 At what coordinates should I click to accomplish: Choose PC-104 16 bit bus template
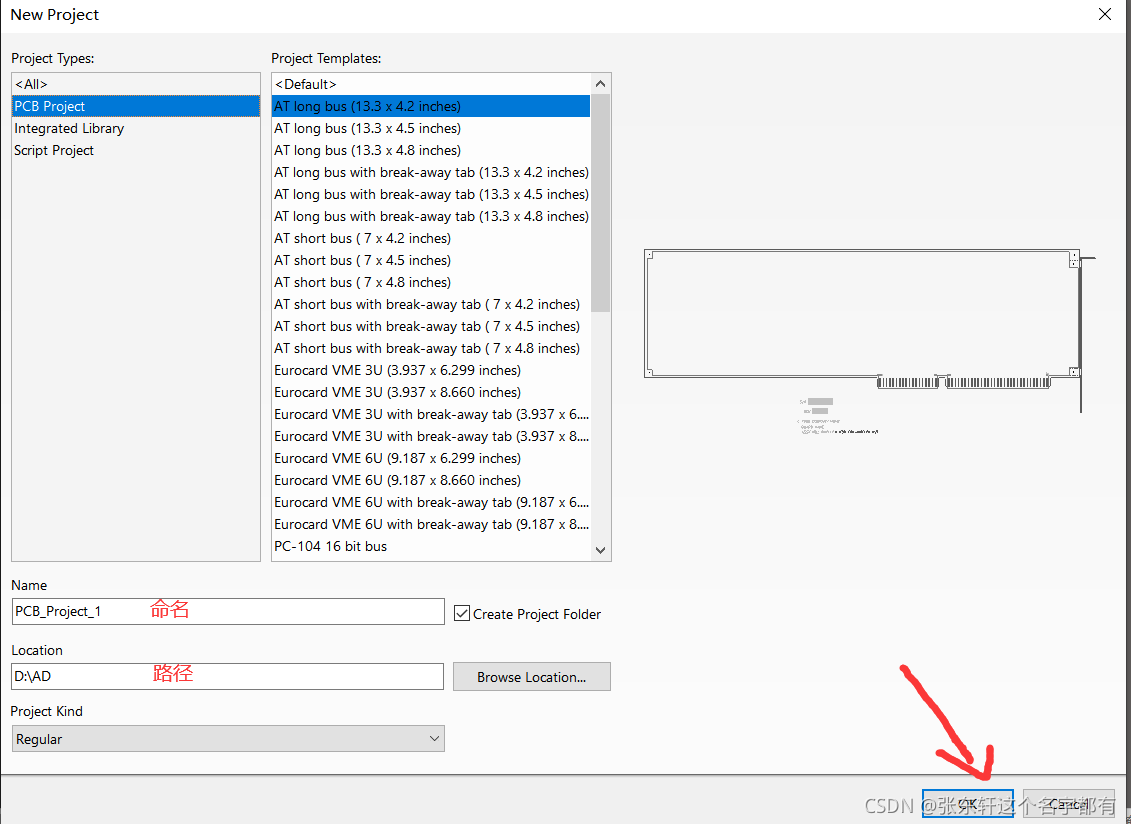(x=330, y=546)
